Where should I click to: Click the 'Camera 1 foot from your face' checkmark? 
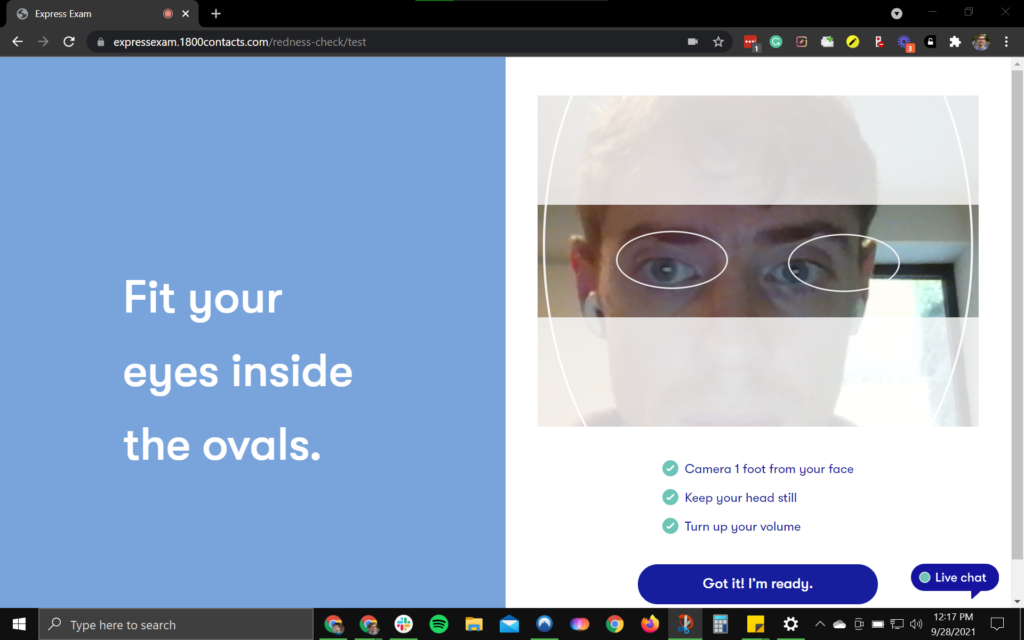pos(670,468)
